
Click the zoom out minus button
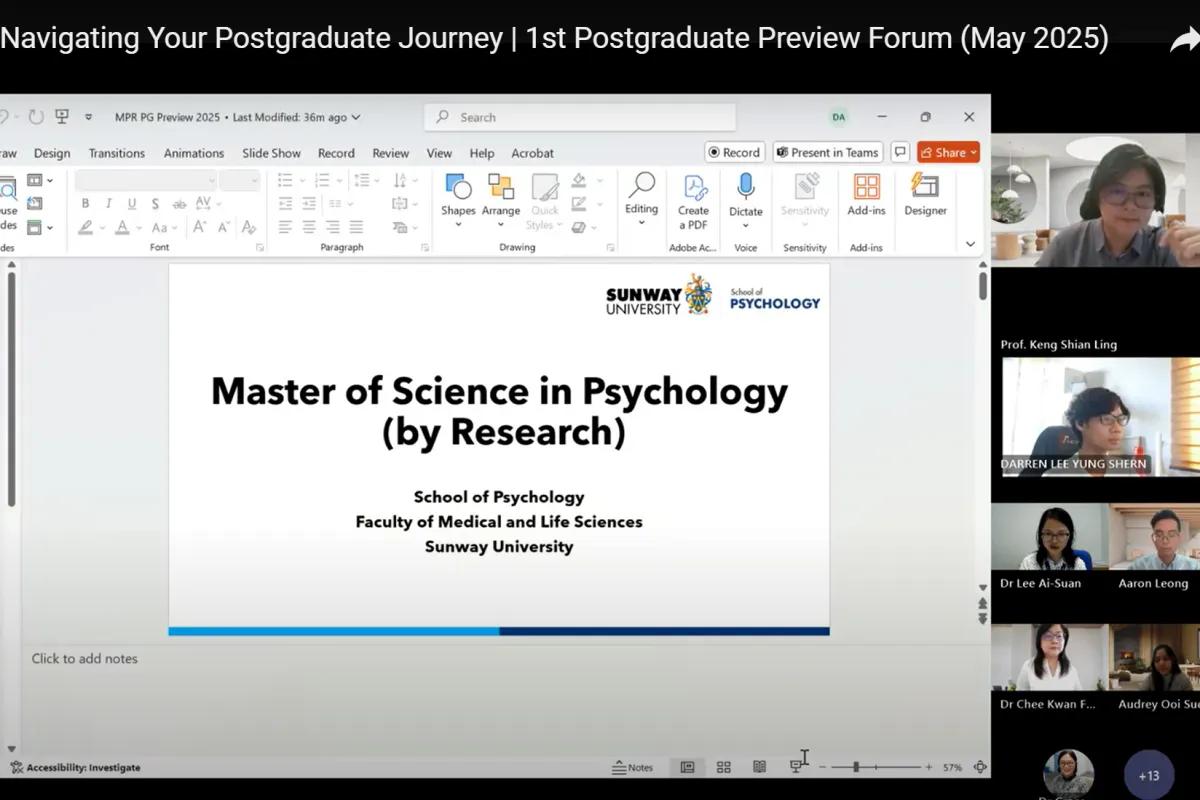pos(822,767)
